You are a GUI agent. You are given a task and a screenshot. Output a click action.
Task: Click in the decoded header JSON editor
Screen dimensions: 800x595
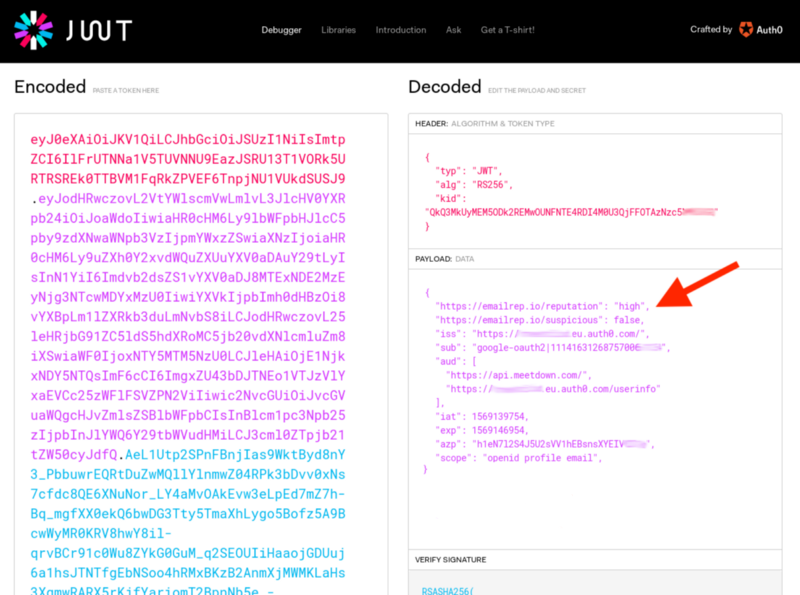pos(595,191)
